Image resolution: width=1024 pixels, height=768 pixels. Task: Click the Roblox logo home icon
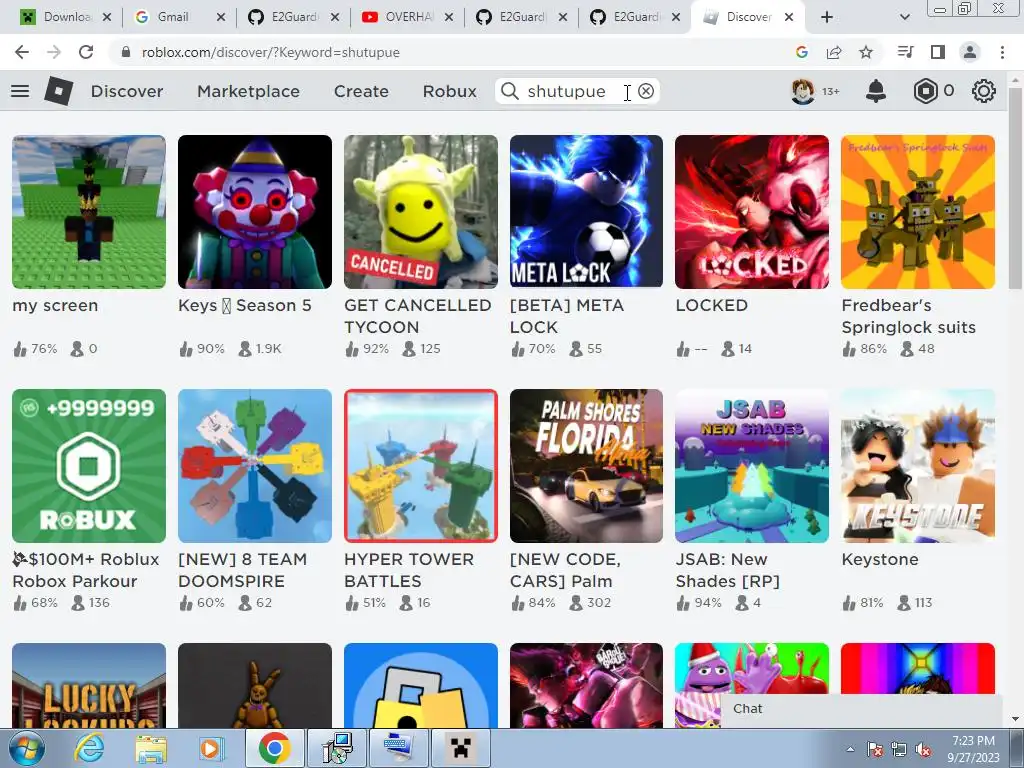pyautogui.click(x=58, y=91)
